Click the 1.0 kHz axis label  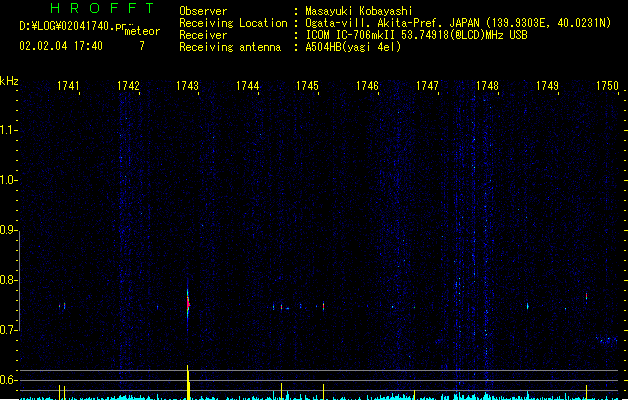click(x=8, y=180)
